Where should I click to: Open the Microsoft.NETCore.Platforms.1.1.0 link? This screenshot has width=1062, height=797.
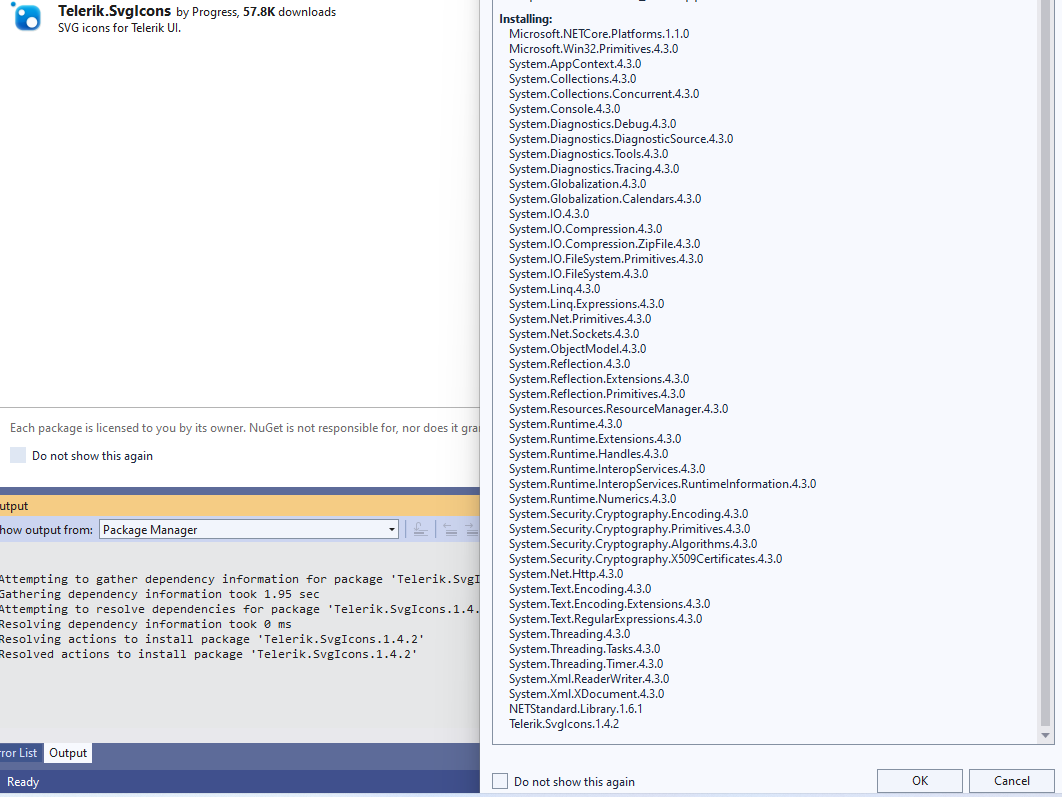click(x=598, y=33)
